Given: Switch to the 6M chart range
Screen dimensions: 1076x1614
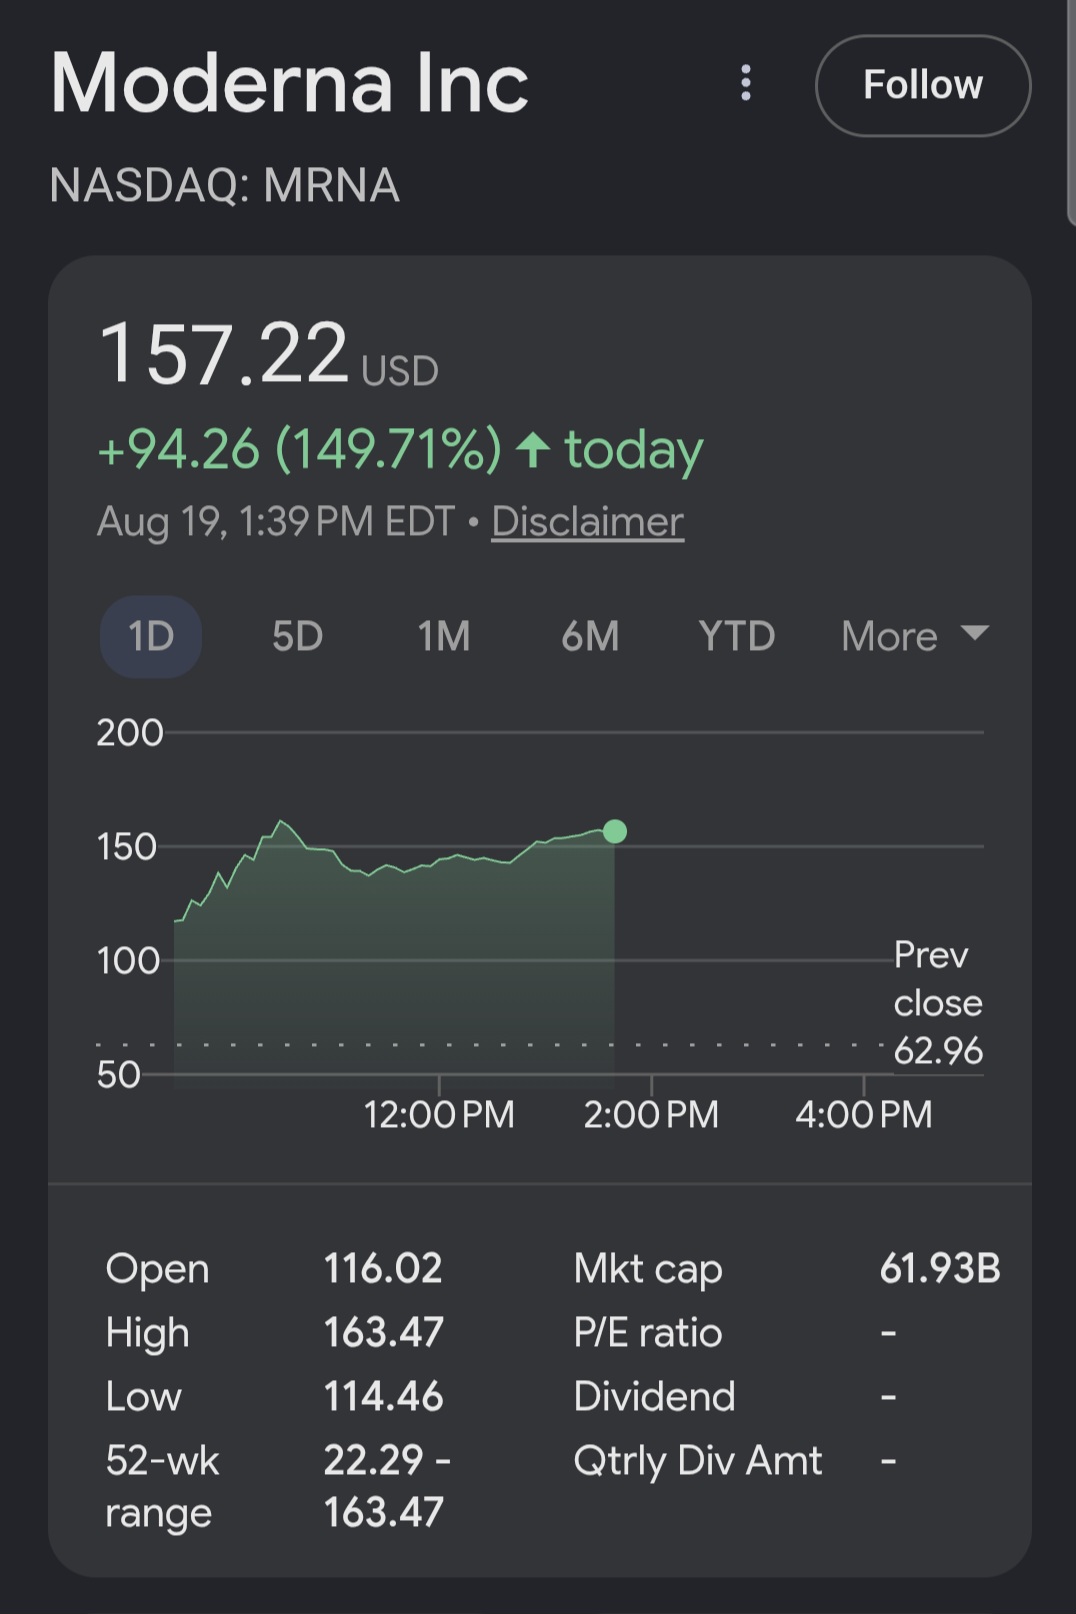Looking at the screenshot, I should tap(590, 636).
